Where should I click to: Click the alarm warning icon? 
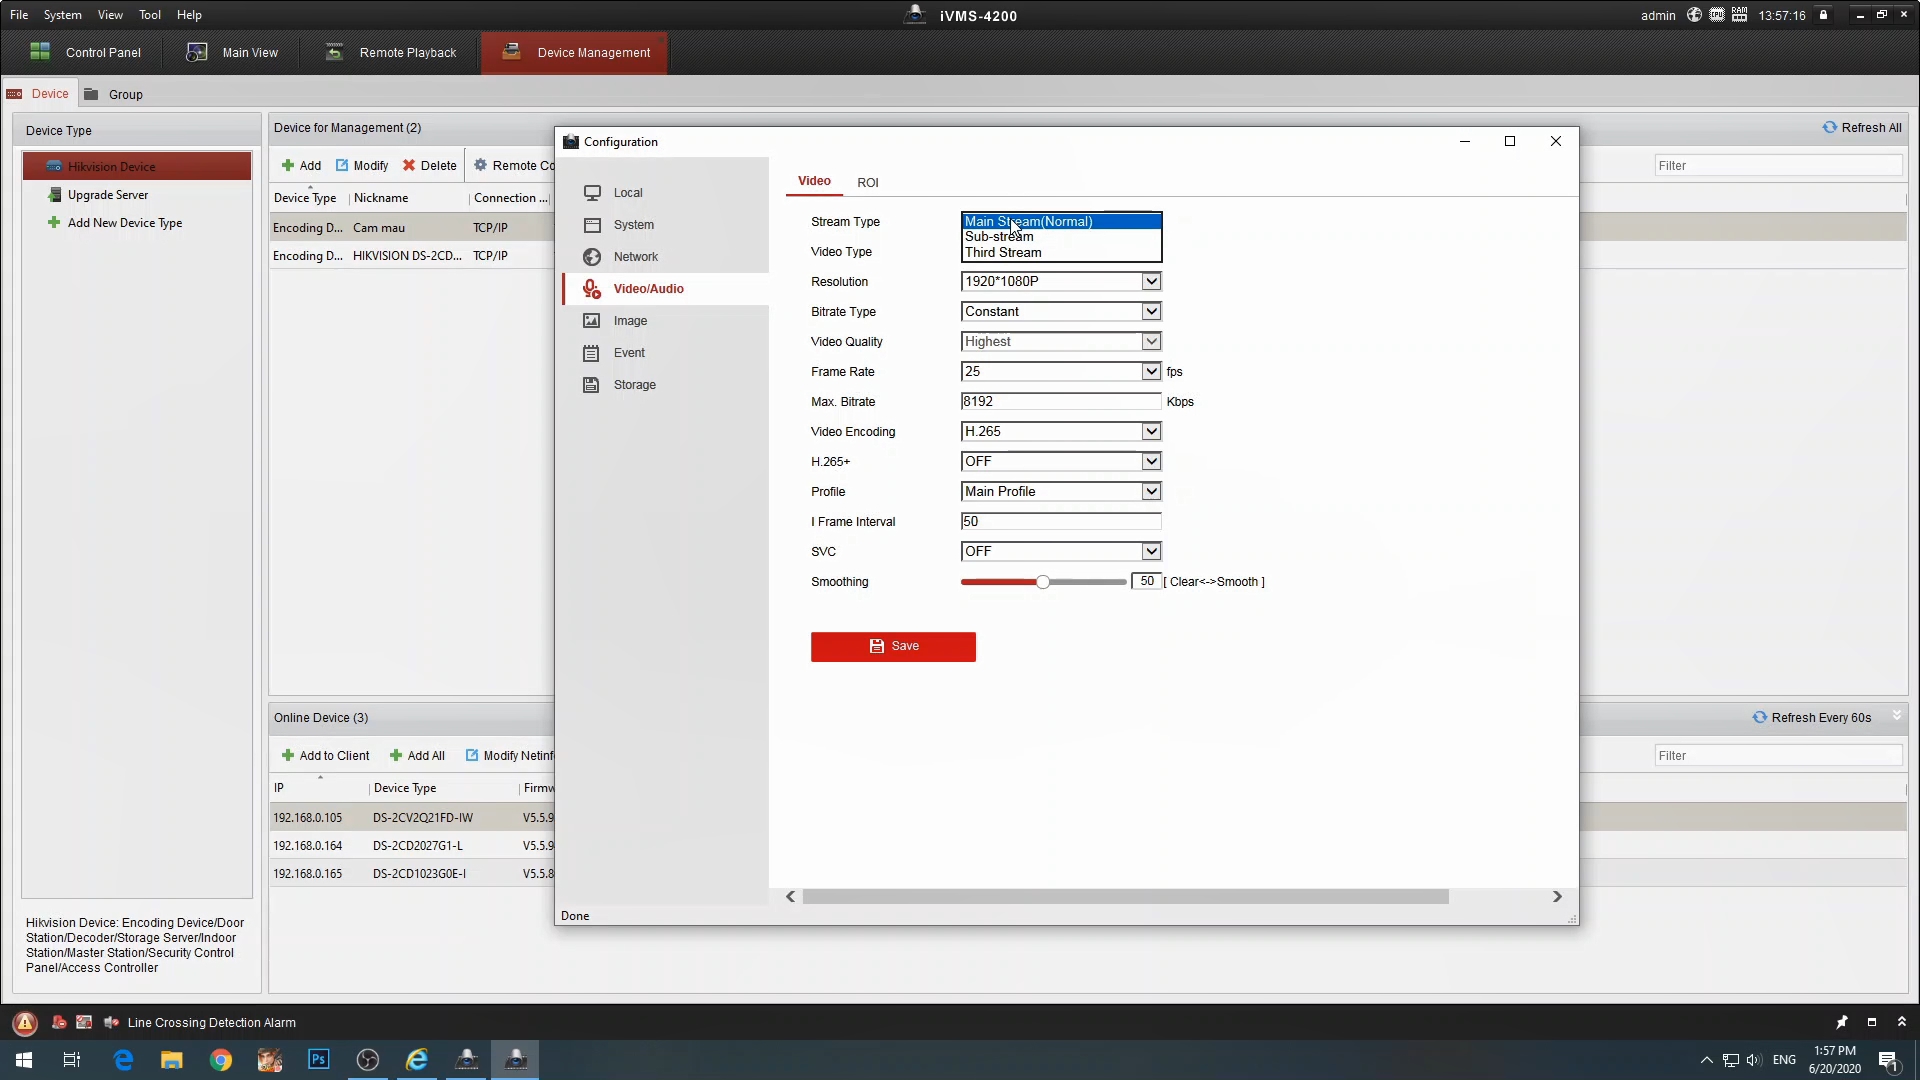(x=25, y=1023)
